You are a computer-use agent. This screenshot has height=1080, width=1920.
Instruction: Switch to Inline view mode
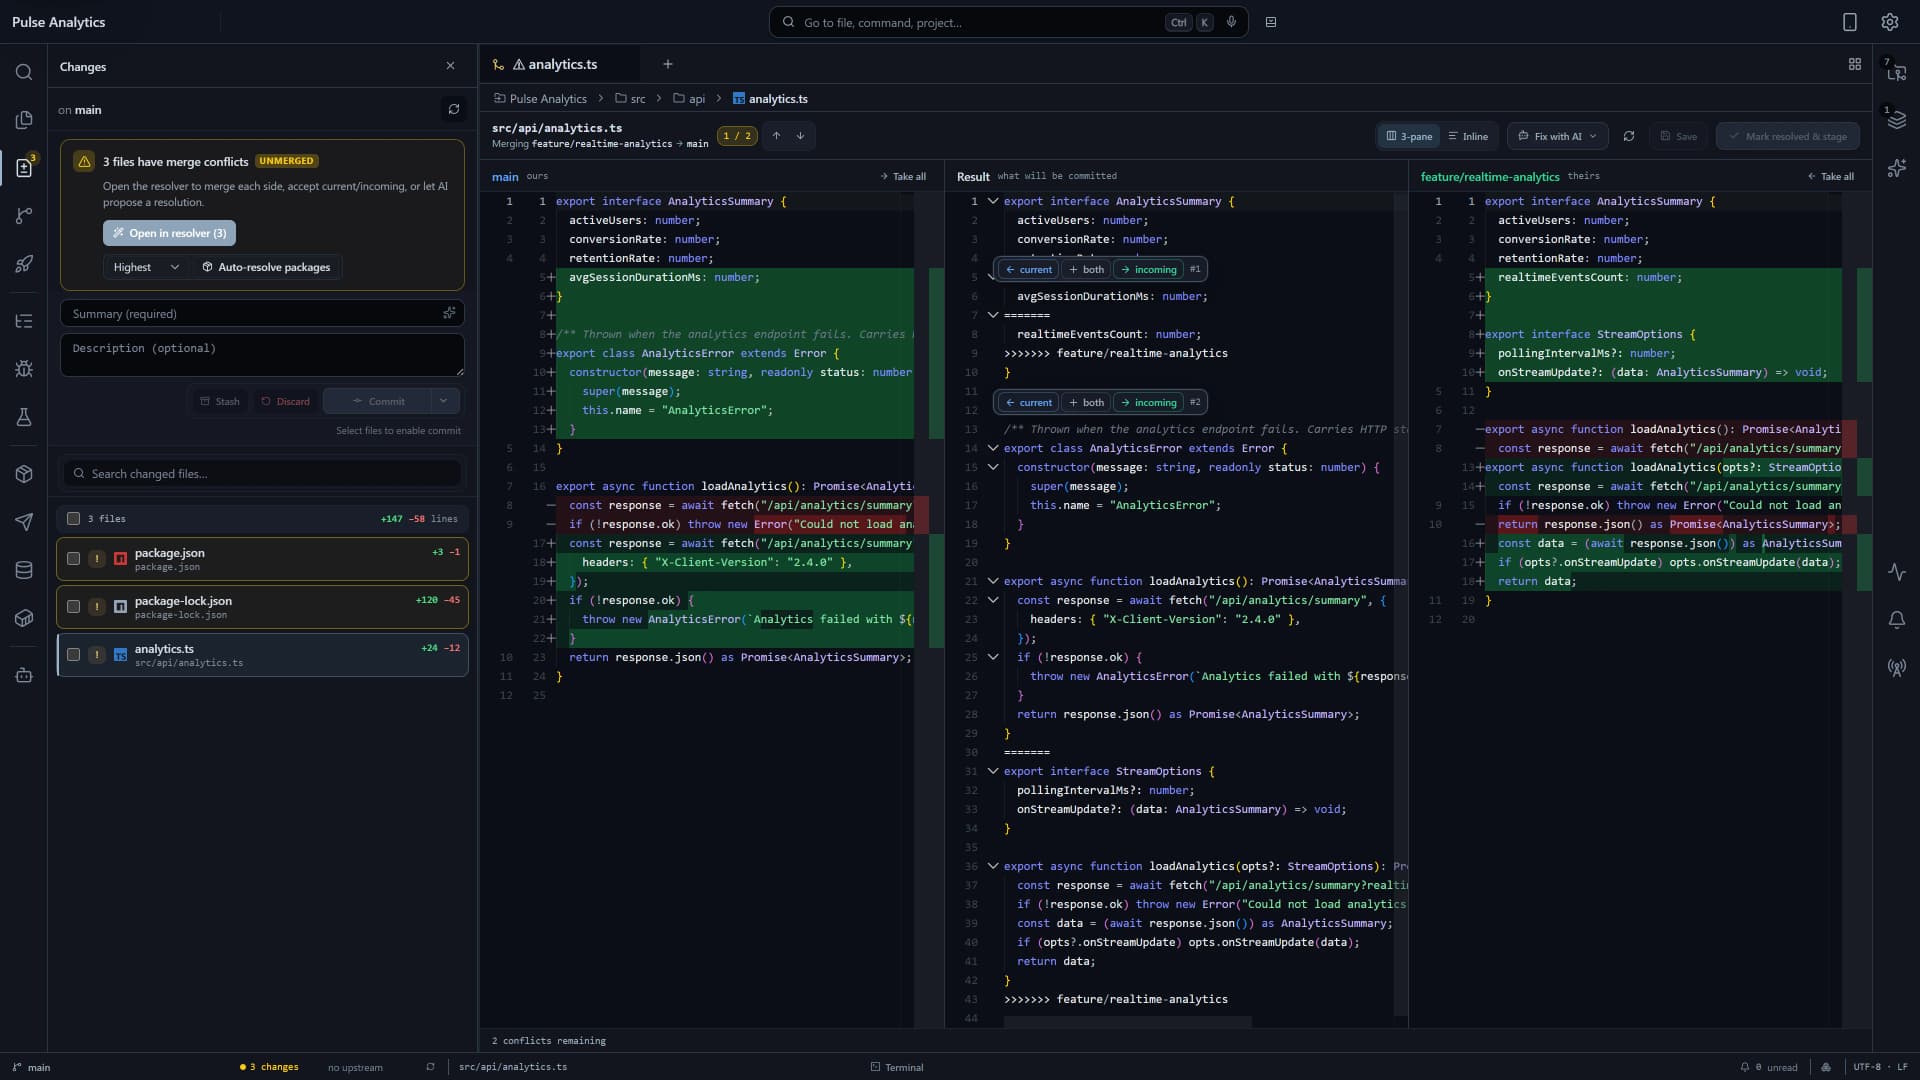click(1468, 136)
